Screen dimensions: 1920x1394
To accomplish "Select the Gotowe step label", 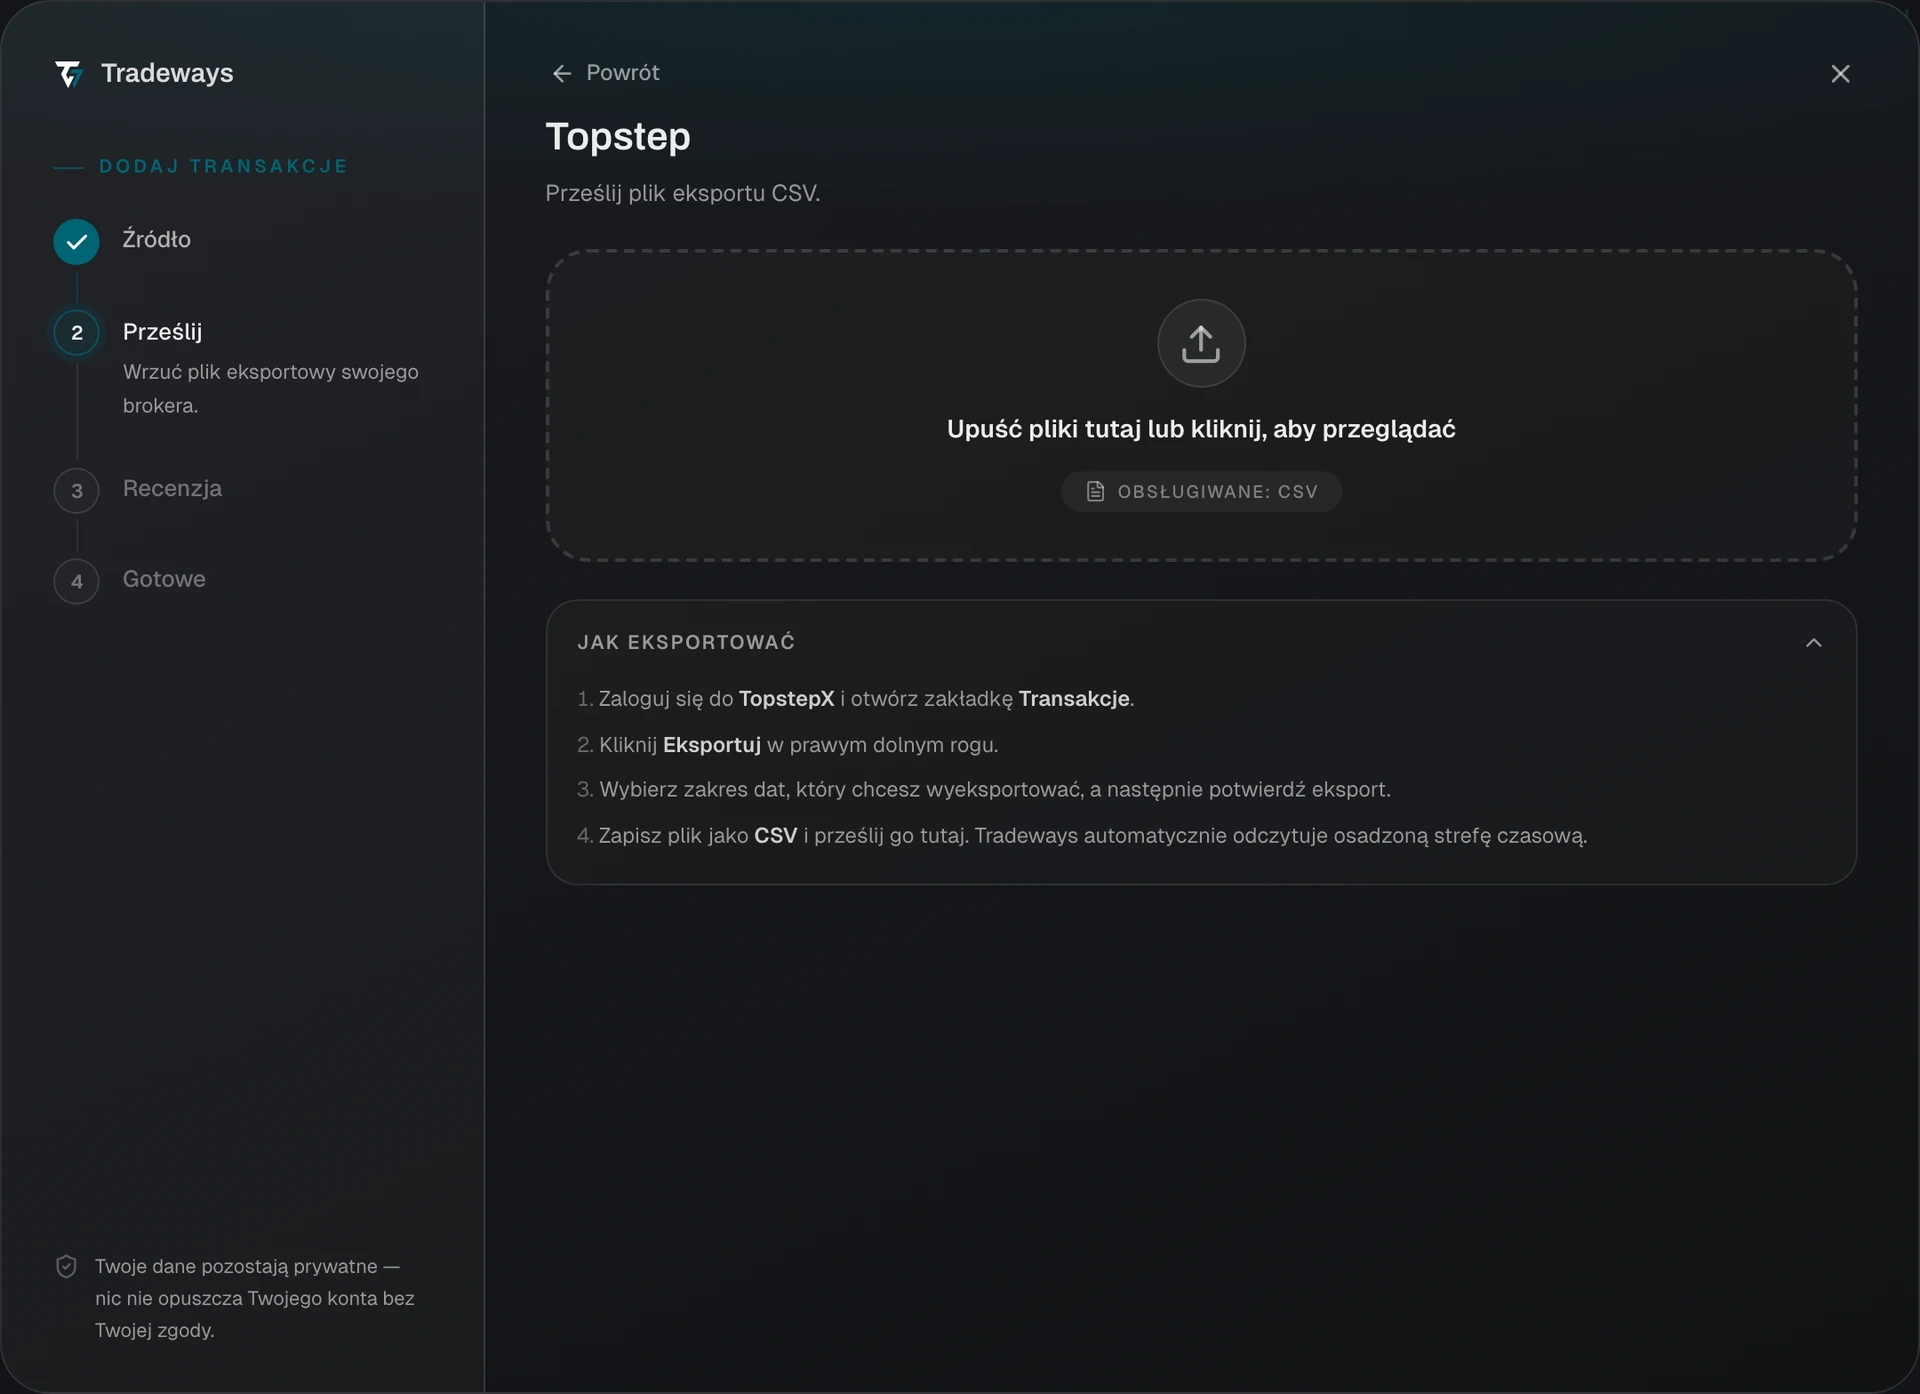I will point(164,579).
